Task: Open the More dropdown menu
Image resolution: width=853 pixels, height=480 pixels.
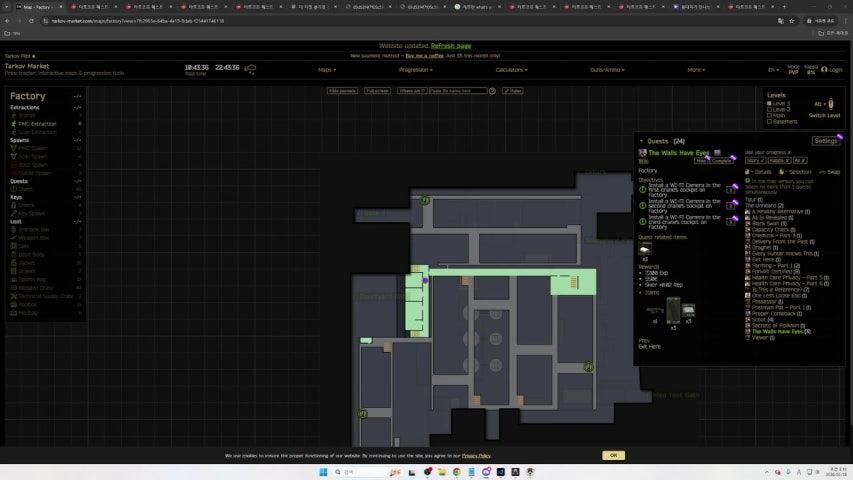Action: (696, 70)
